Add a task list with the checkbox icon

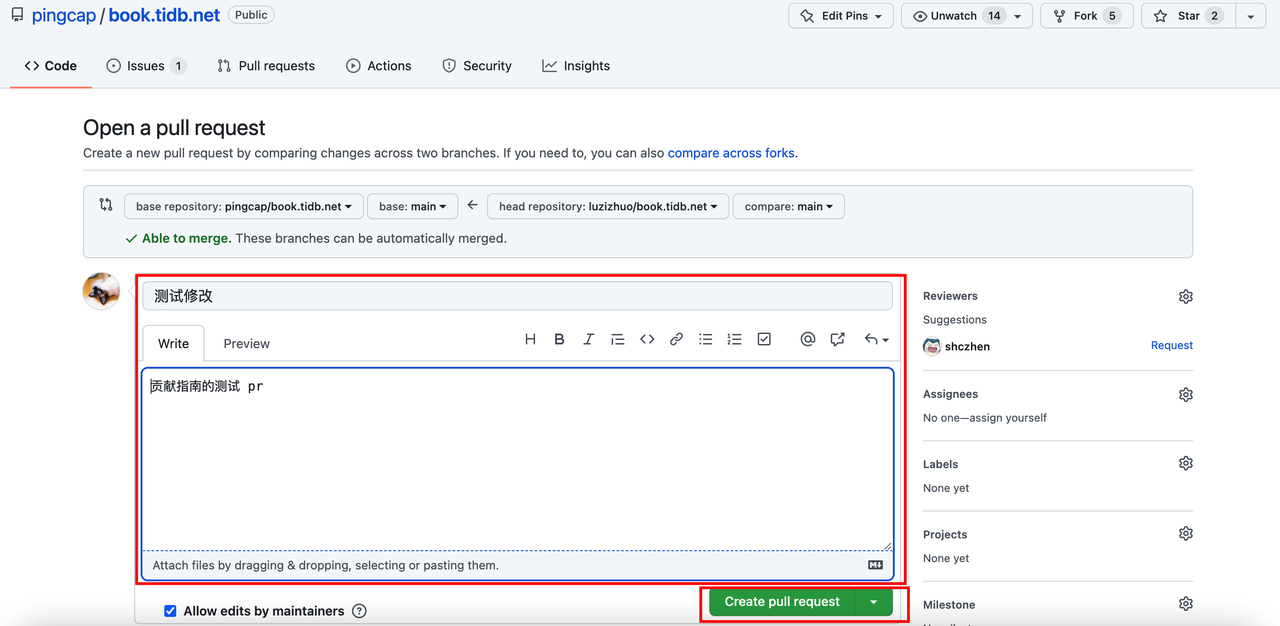coord(764,340)
